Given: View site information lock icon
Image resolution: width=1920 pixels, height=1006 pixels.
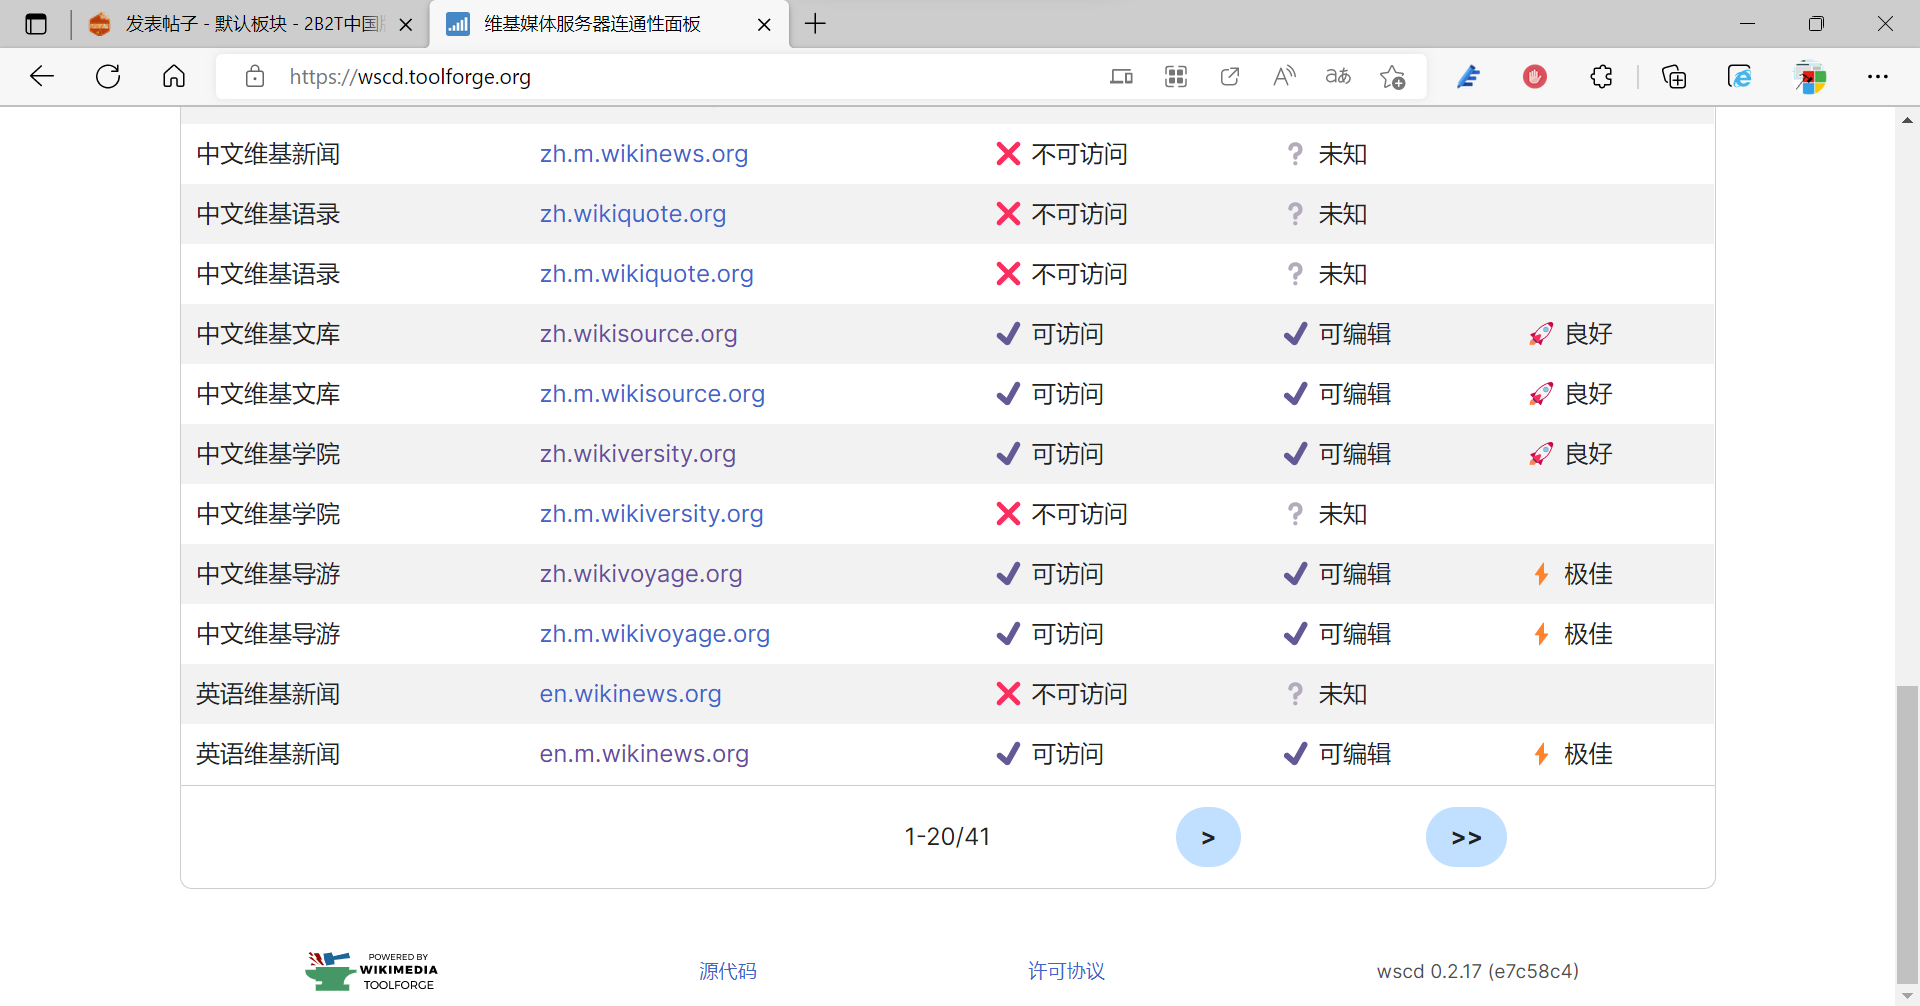Looking at the screenshot, I should point(255,76).
